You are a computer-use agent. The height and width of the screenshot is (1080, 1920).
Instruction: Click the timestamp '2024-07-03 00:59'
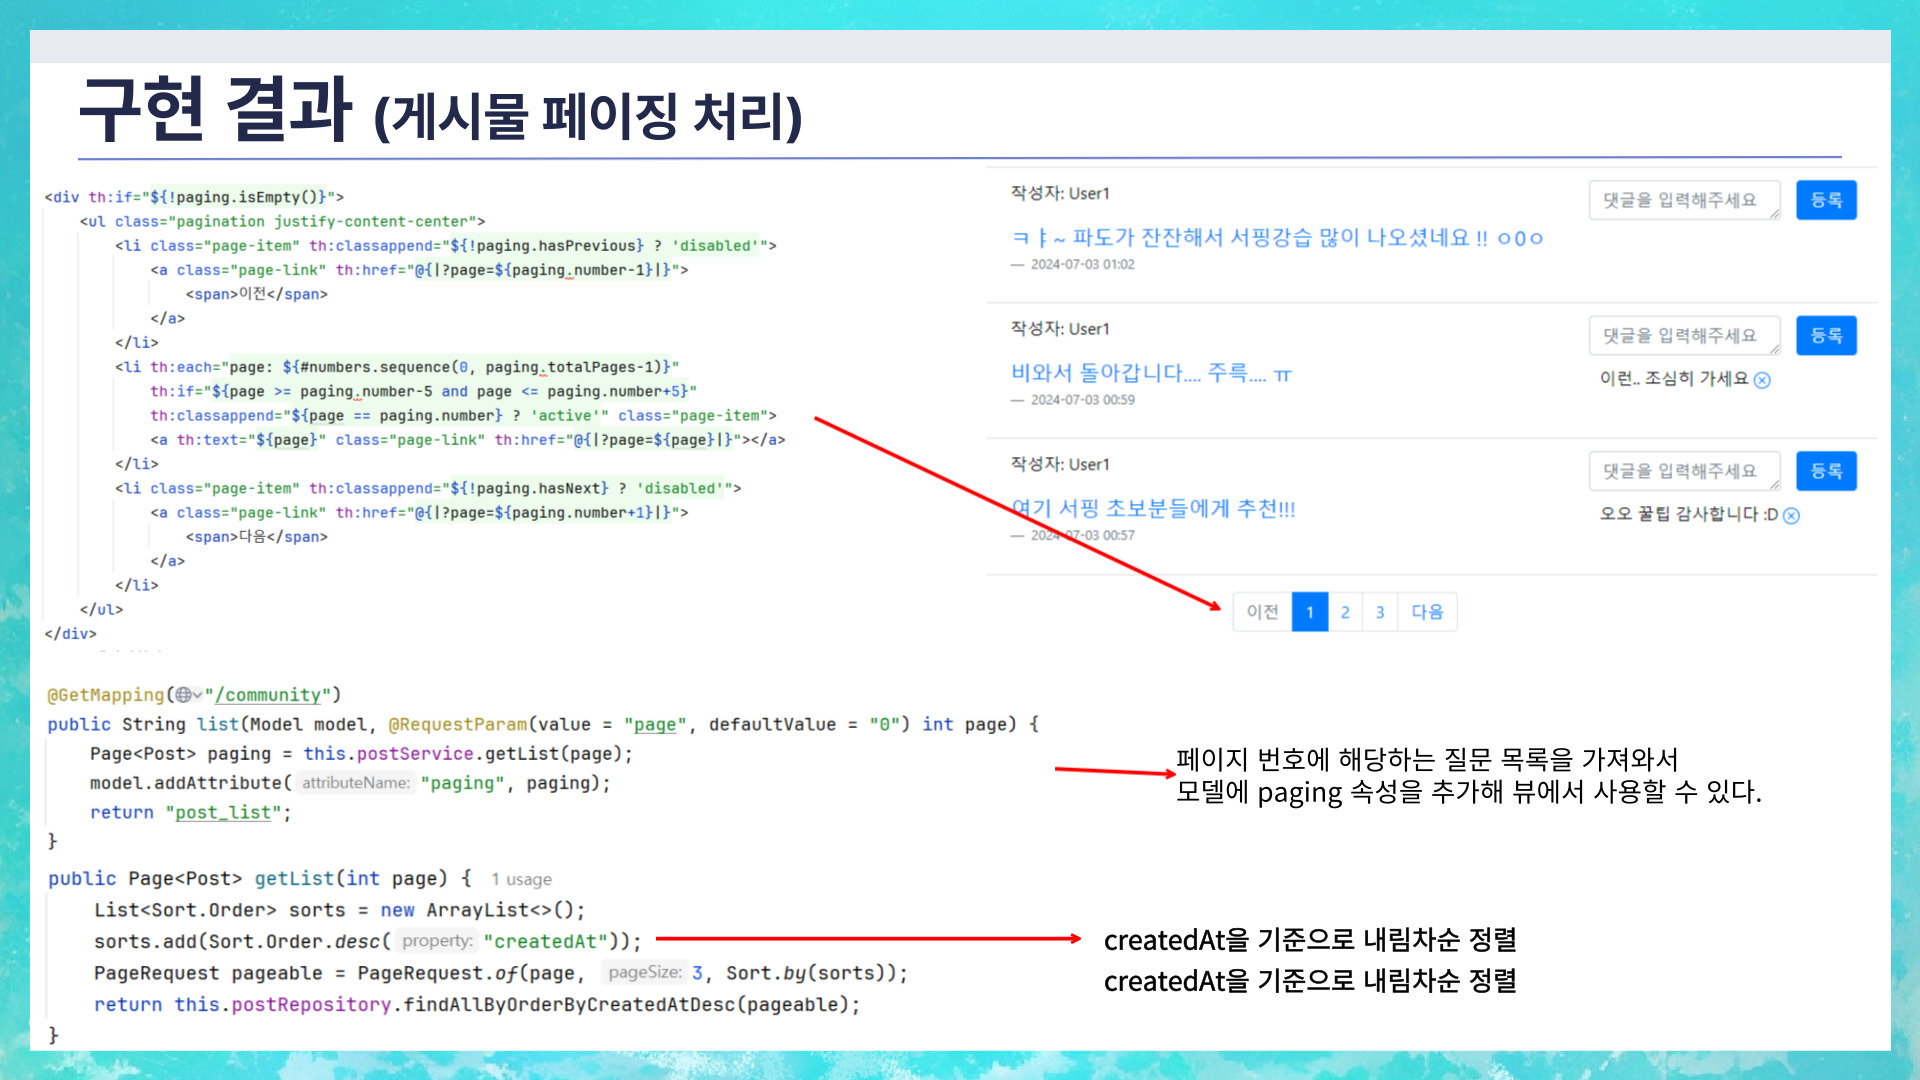point(1083,400)
